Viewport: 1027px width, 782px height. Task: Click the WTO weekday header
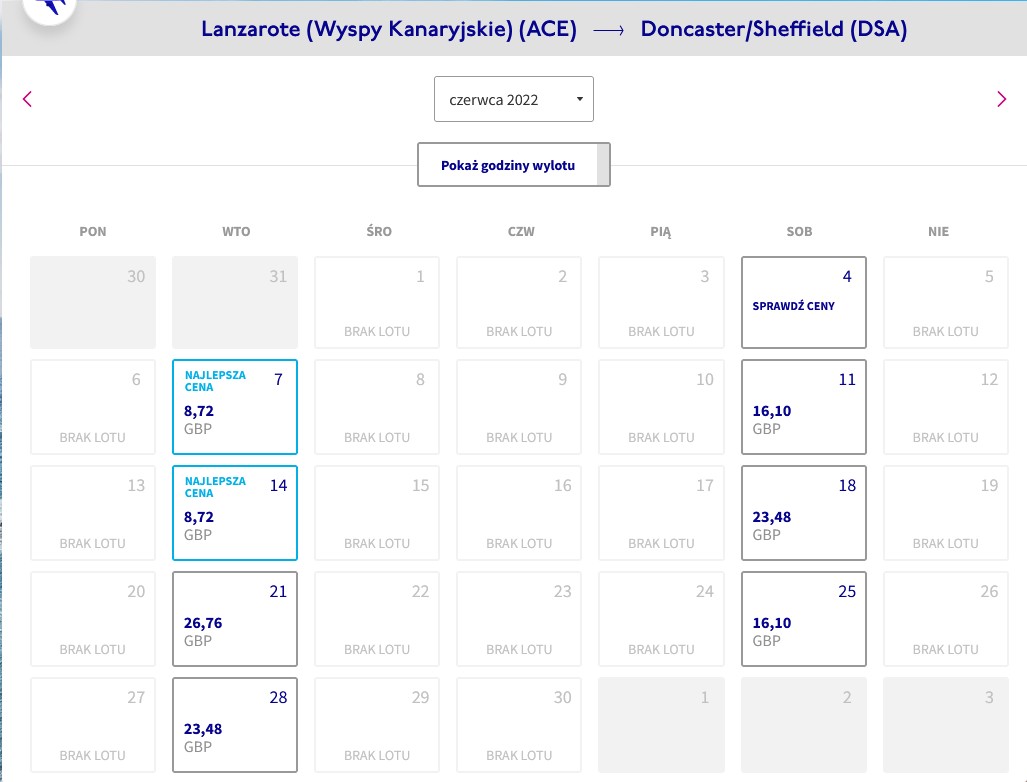point(236,231)
